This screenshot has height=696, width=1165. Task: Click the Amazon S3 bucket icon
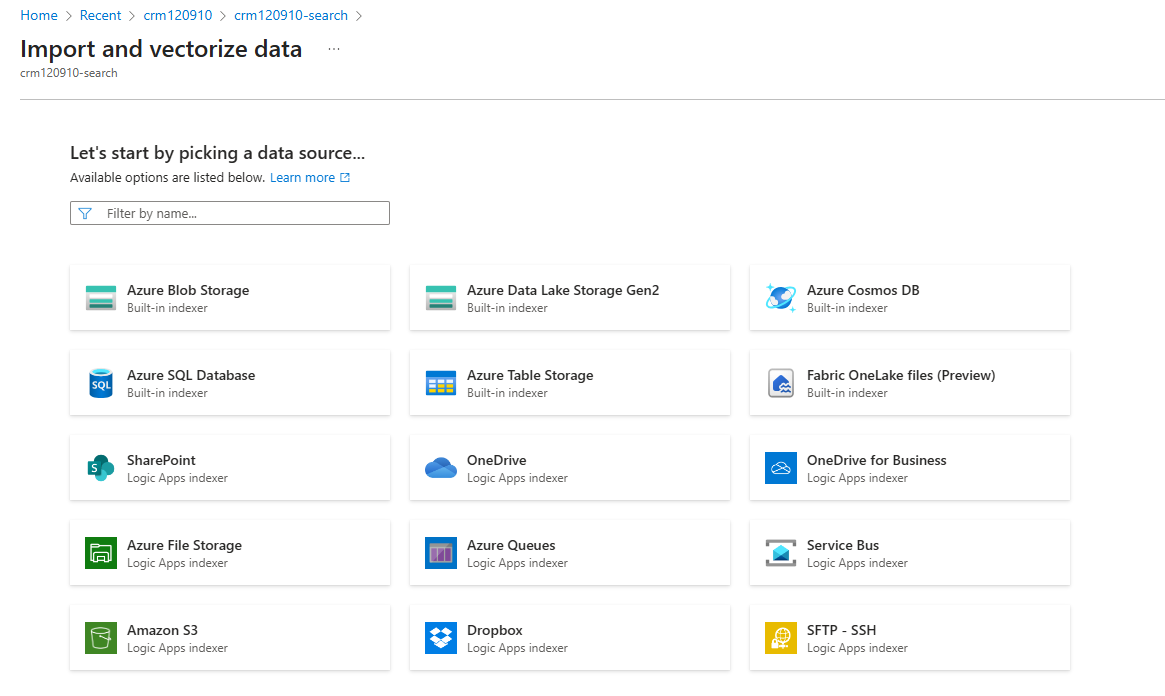point(100,638)
